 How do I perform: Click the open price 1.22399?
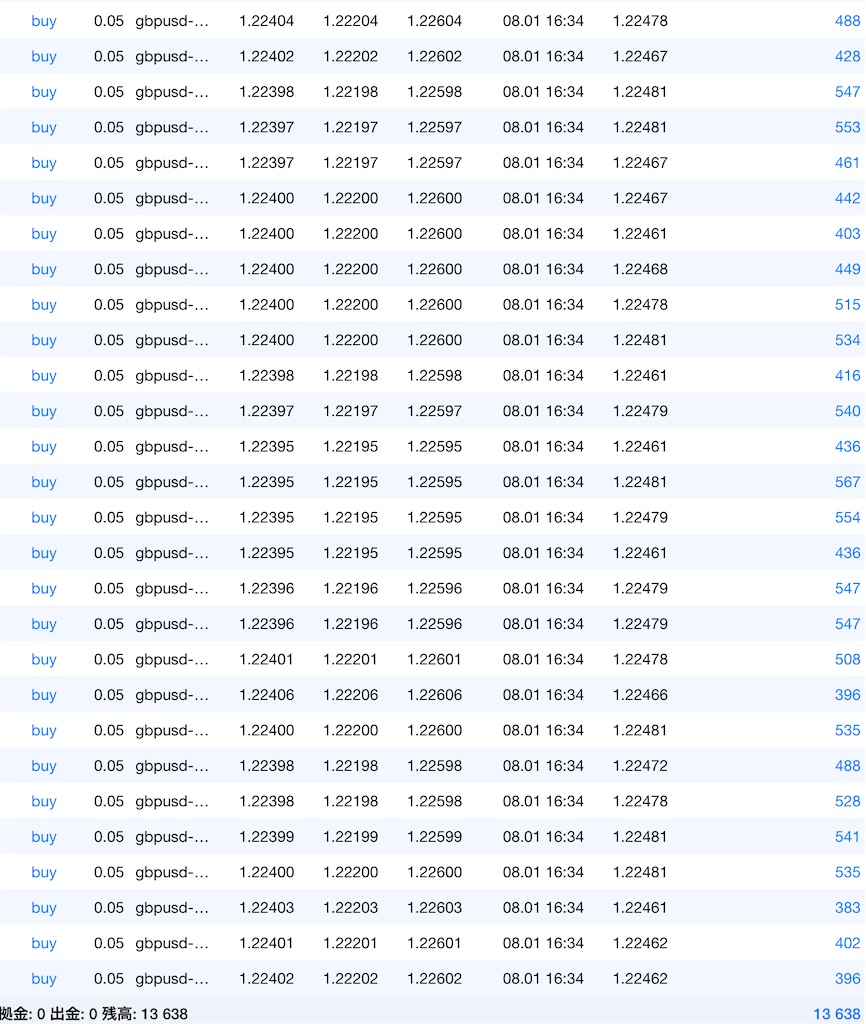(266, 837)
